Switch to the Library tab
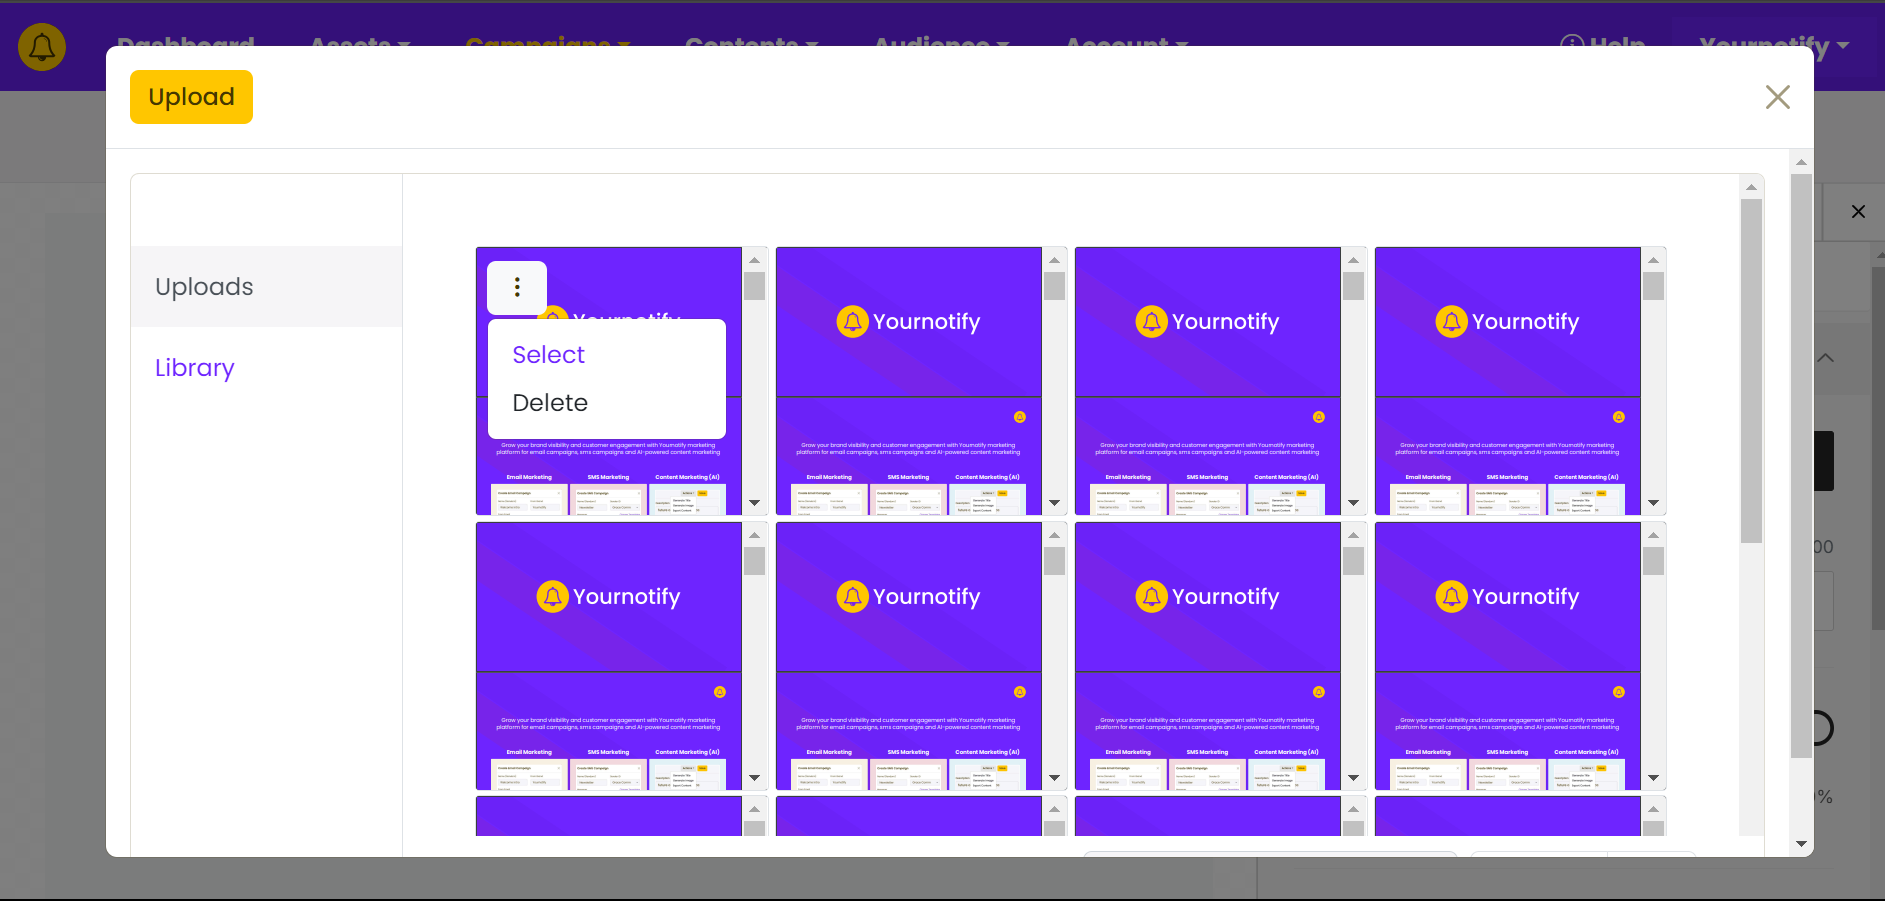1885x901 pixels. click(x=195, y=368)
